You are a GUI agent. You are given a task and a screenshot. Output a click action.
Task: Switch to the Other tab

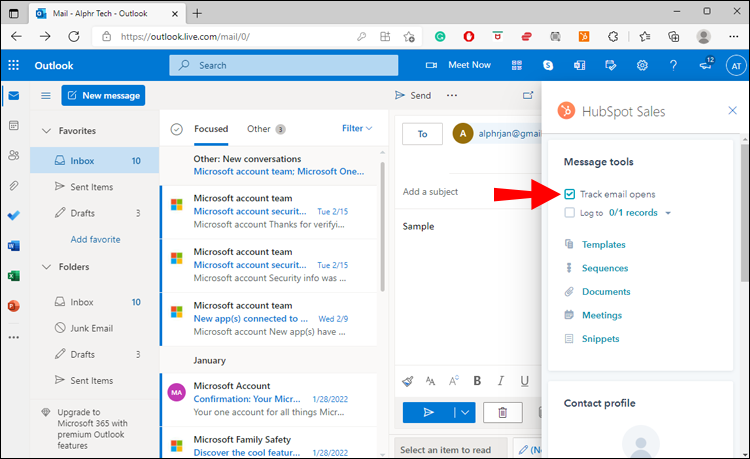[x=266, y=129]
